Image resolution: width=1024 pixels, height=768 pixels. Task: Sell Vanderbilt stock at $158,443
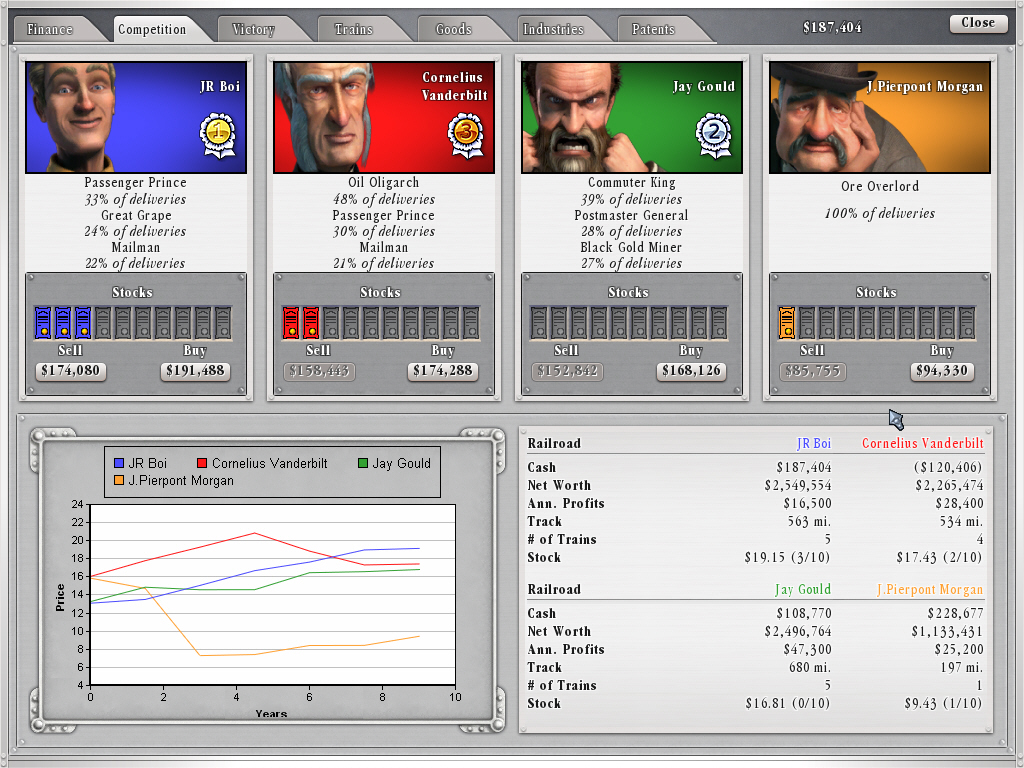coord(319,371)
